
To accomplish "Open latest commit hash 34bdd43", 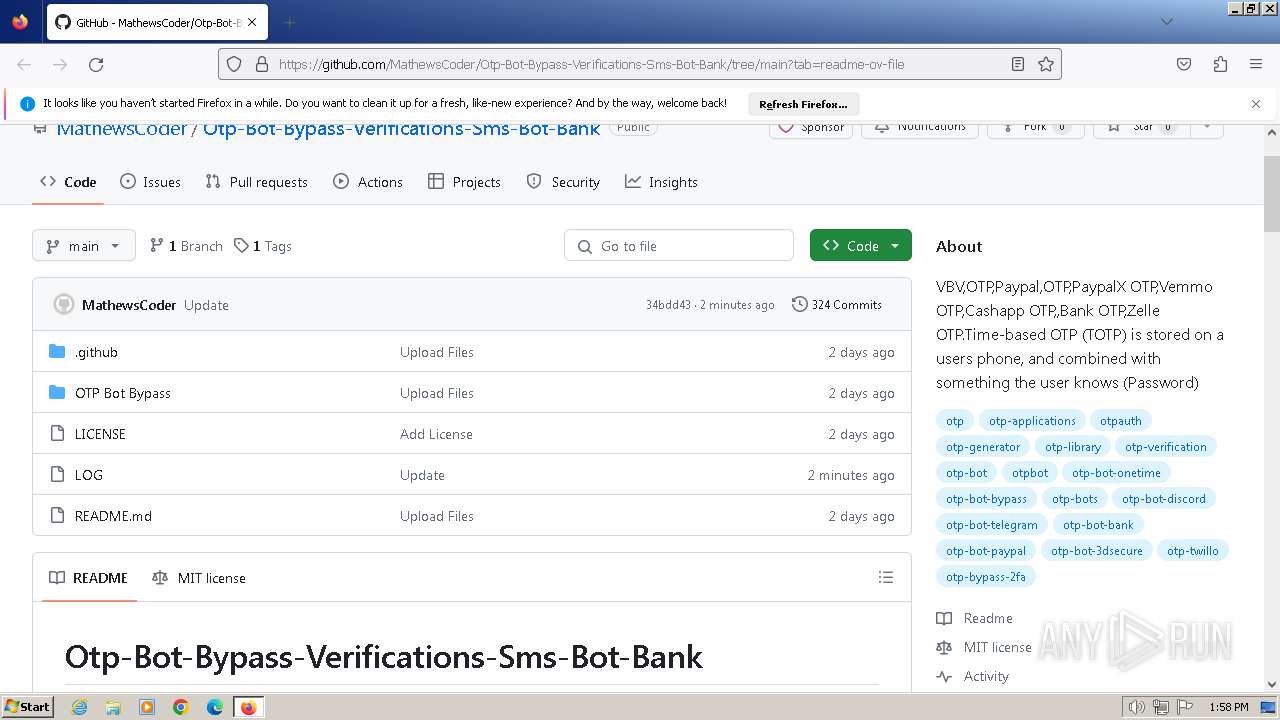I will point(668,305).
